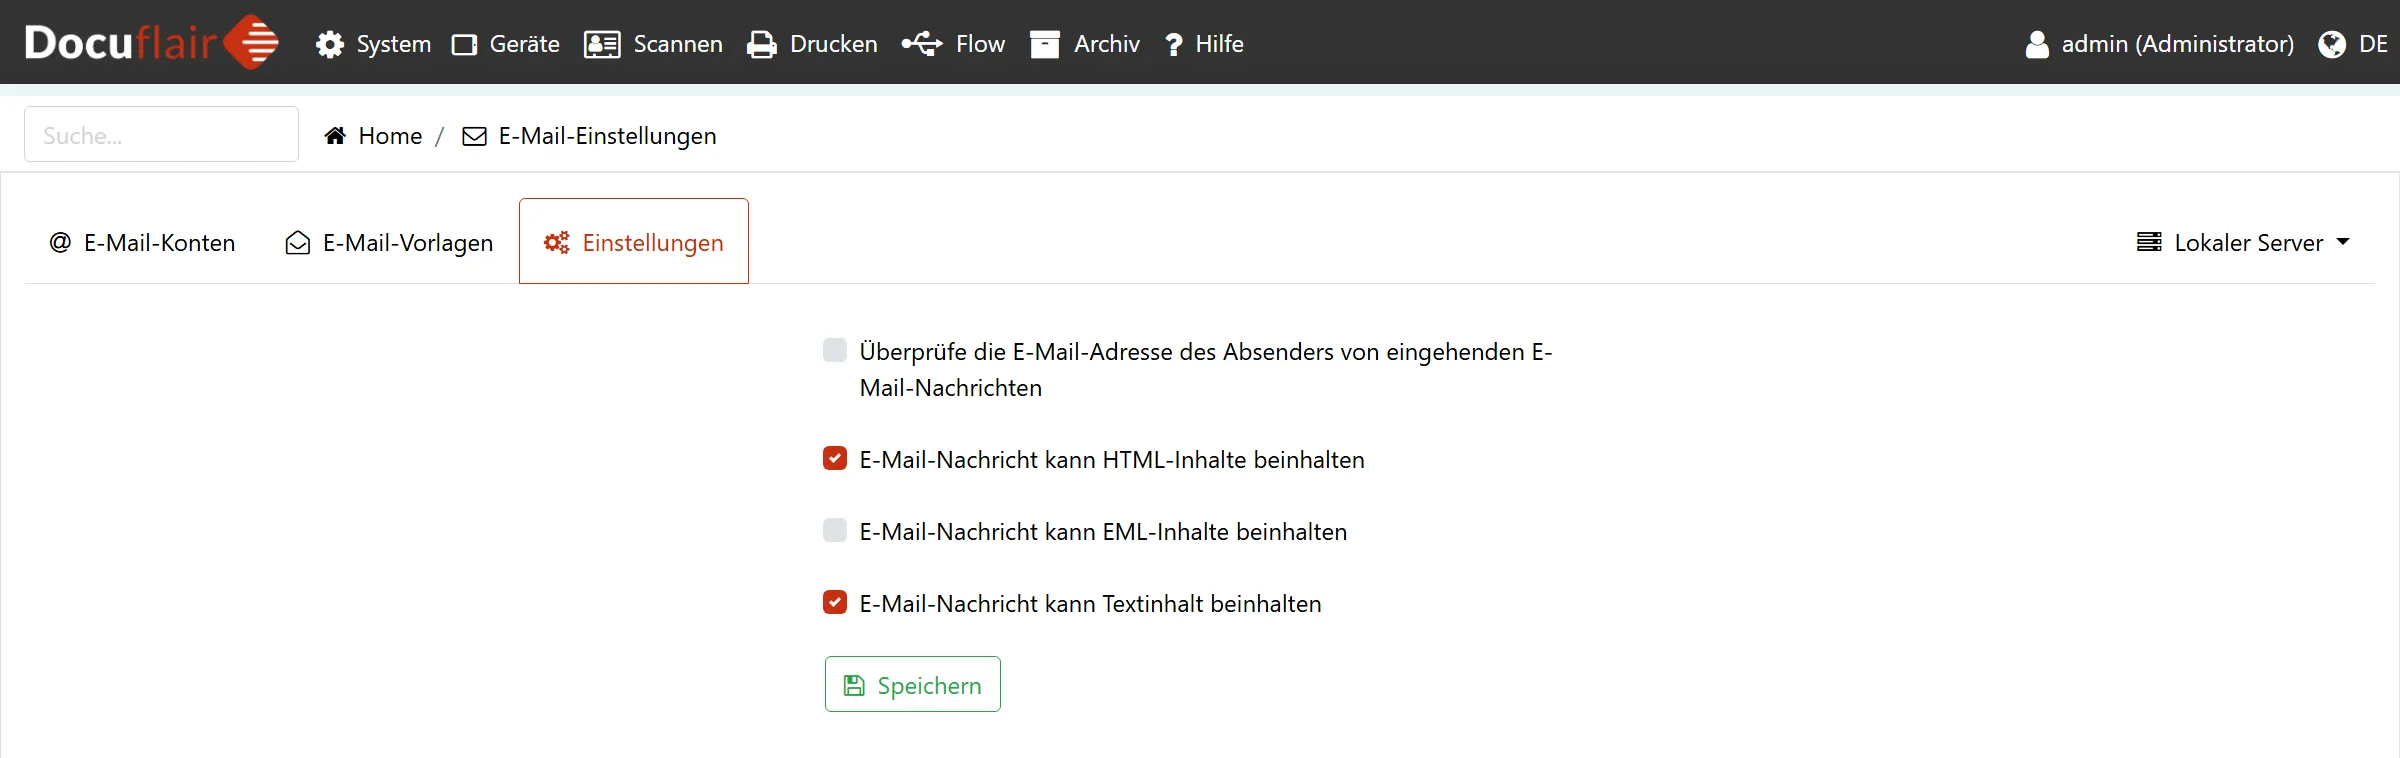This screenshot has height=758, width=2400.
Task: Enable the EML-Inhalte checkbox
Action: 835,530
